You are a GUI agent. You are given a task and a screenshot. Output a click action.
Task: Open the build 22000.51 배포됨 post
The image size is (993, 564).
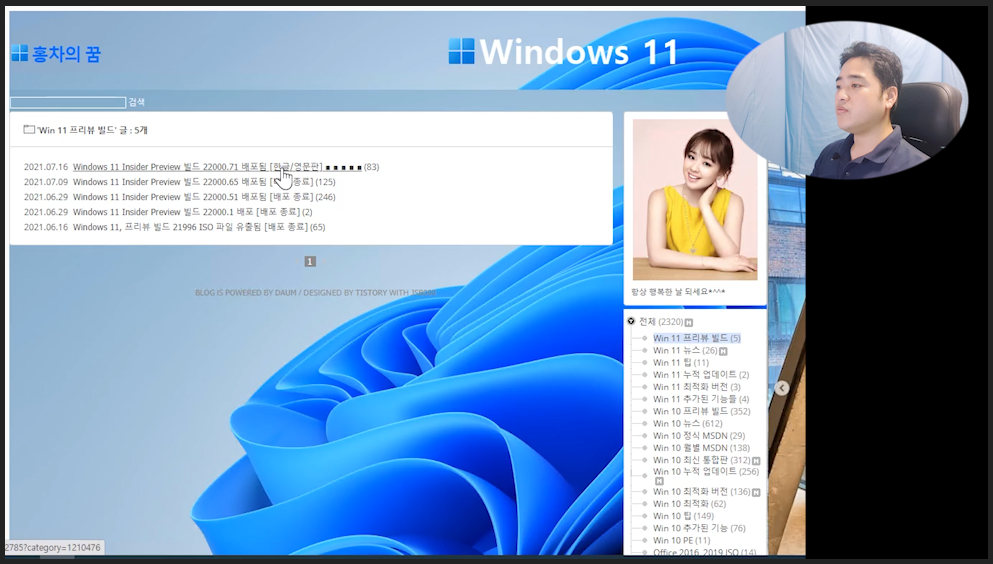click(x=193, y=197)
